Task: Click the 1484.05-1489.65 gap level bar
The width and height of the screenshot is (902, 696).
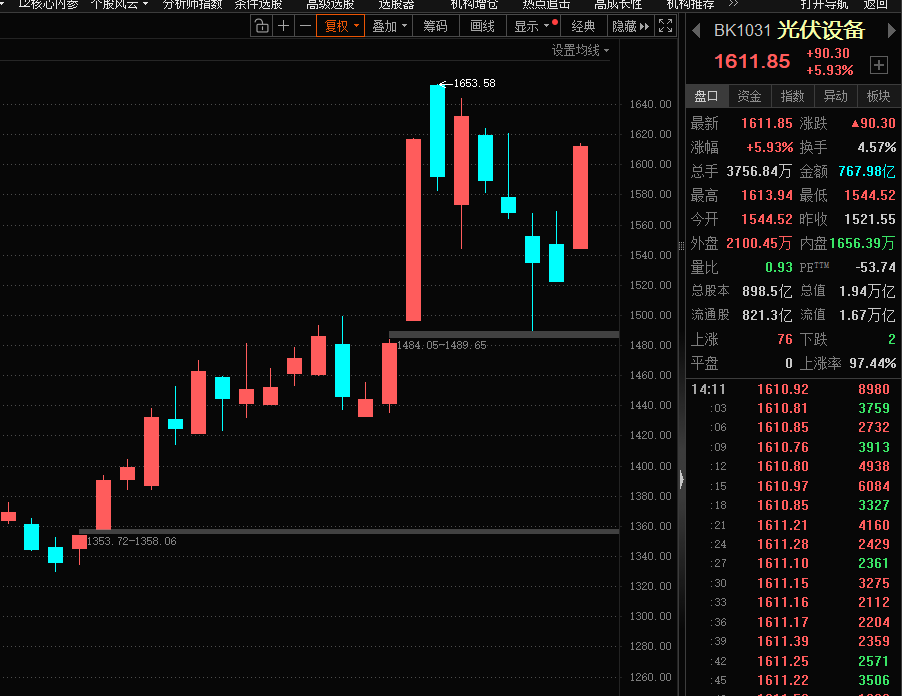Action: pos(503,333)
